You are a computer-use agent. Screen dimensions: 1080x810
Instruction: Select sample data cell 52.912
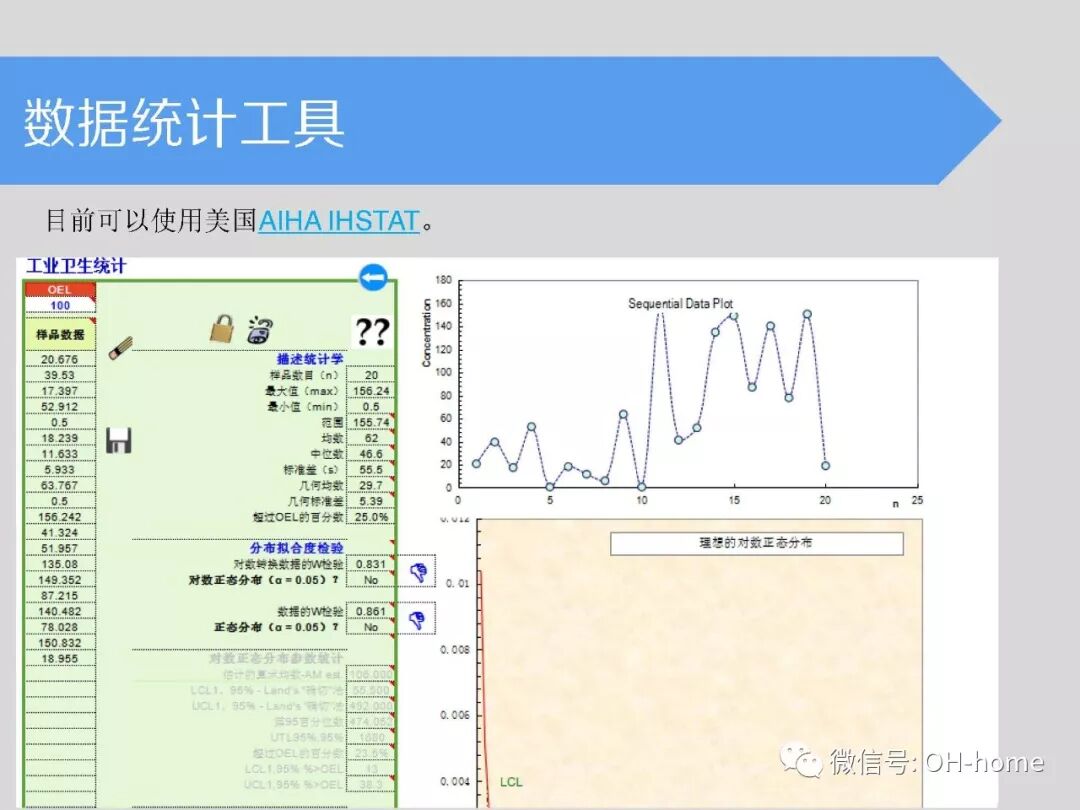[x=60, y=406]
